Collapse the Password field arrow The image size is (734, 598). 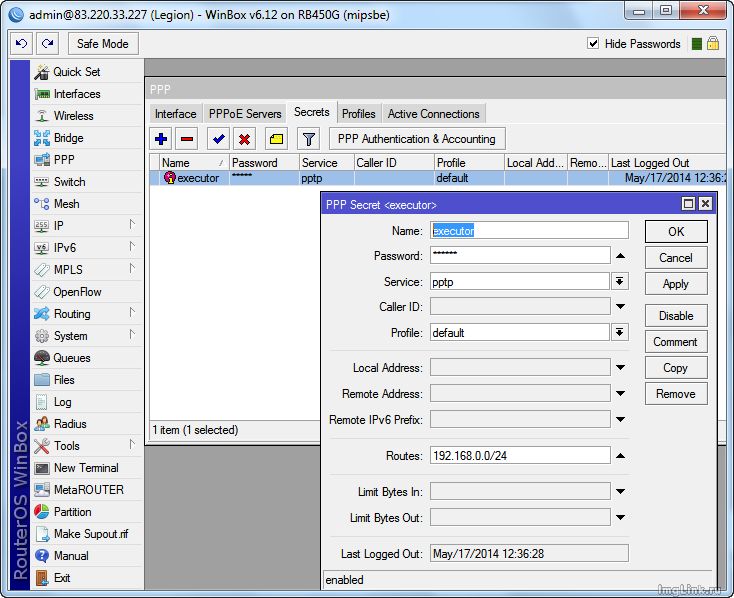[x=620, y=256]
